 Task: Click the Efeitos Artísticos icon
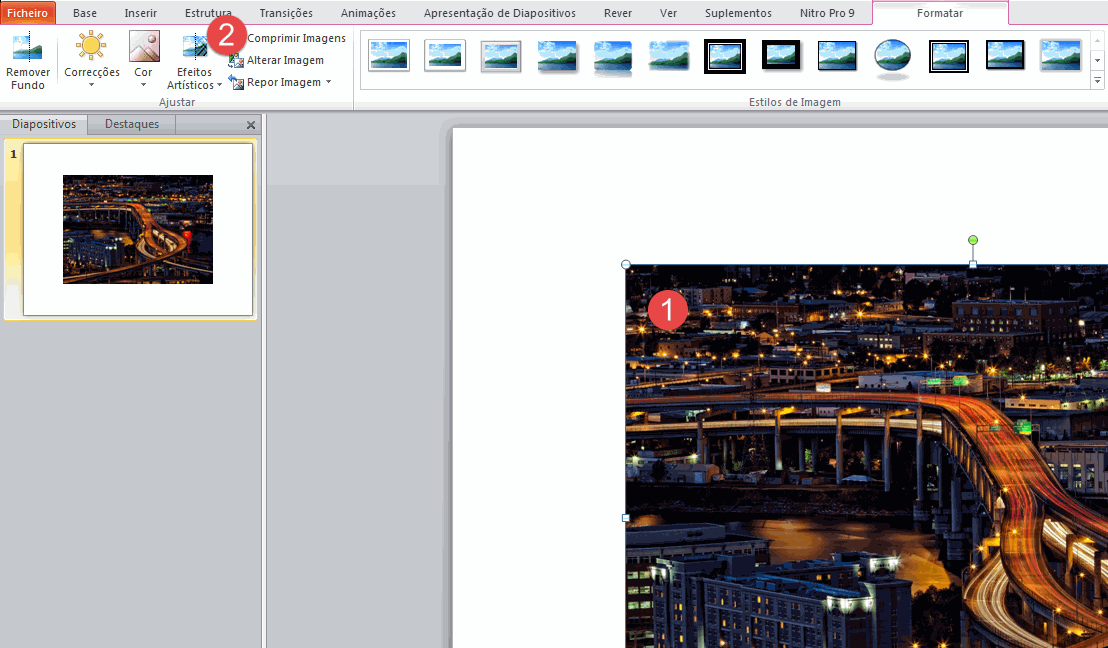click(194, 47)
